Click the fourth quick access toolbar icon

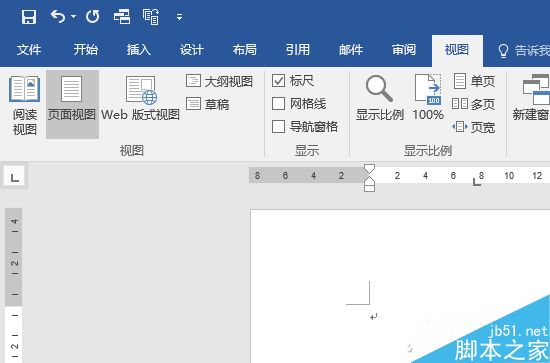pos(122,16)
